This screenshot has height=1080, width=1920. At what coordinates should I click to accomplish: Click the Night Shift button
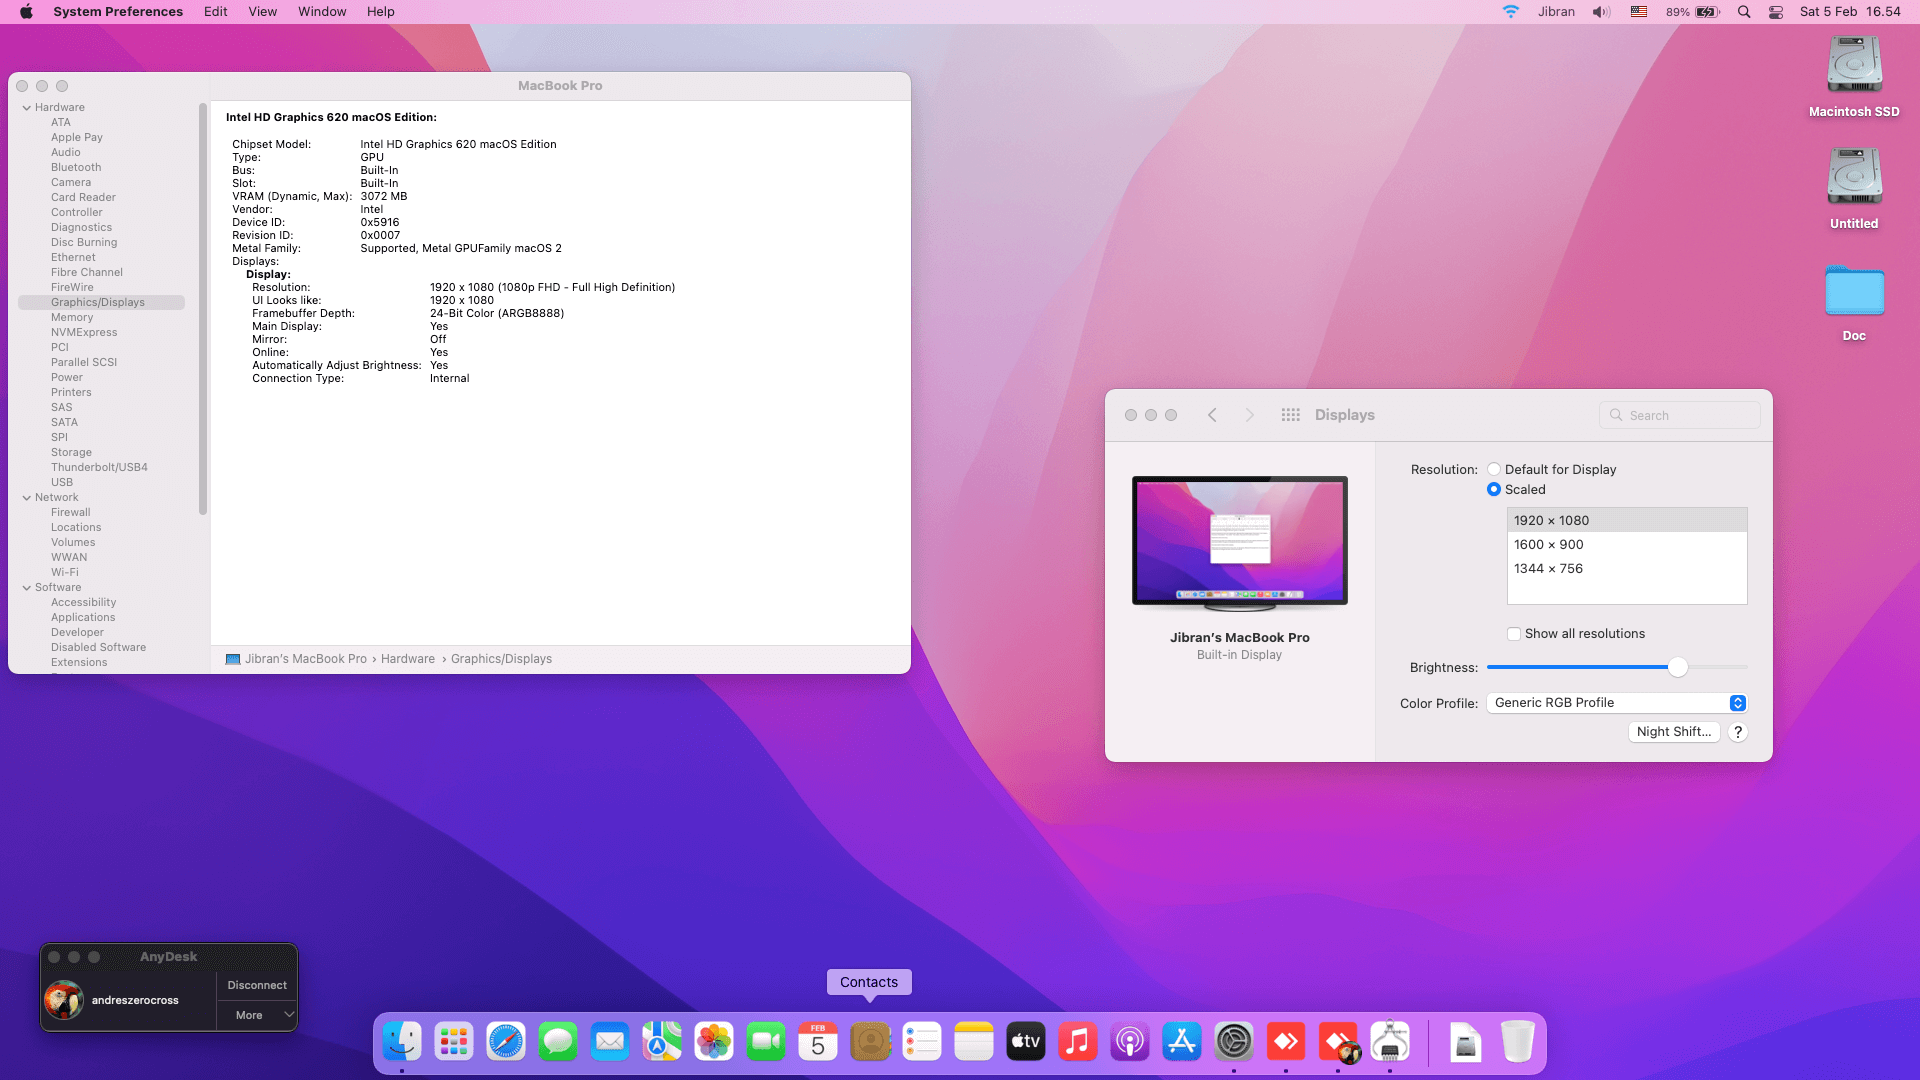(1673, 731)
